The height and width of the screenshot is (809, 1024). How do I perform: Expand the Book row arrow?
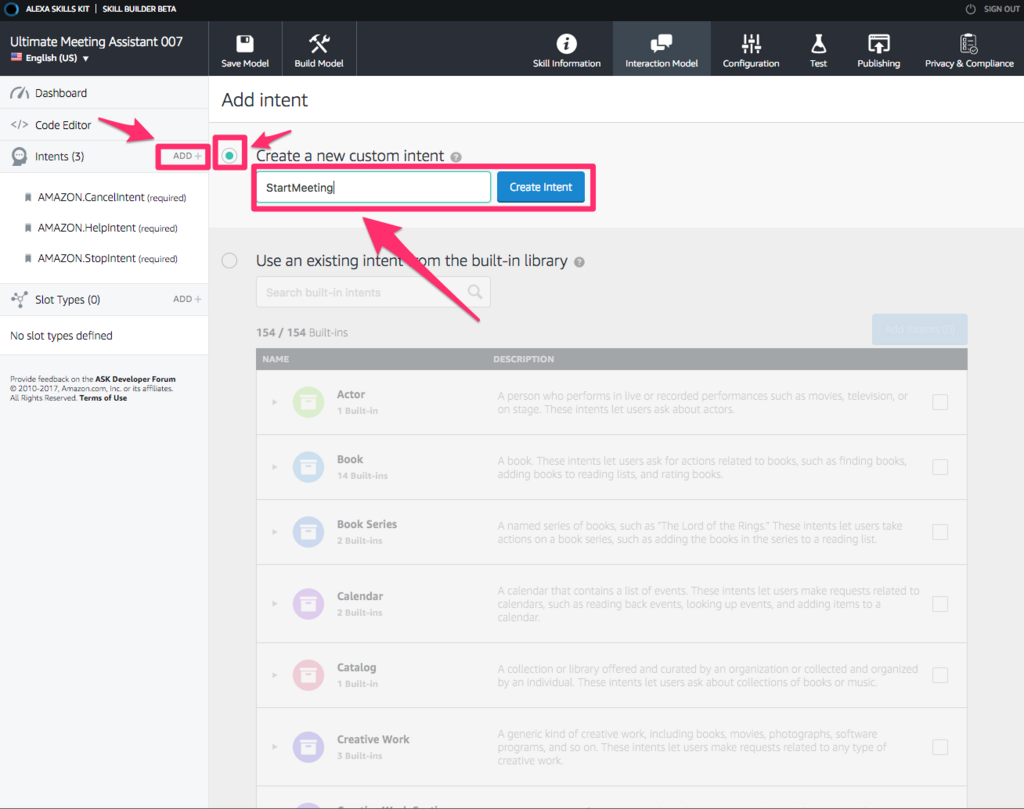pos(274,467)
